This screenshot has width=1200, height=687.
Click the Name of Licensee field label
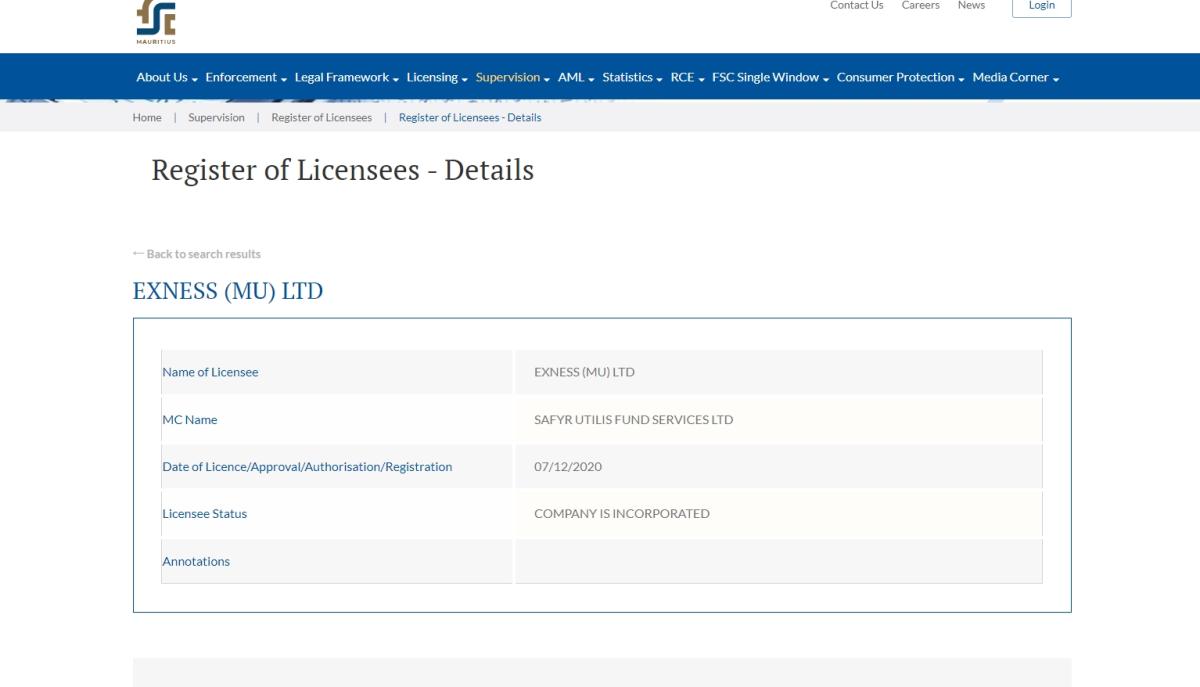pyautogui.click(x=210, y=371)
